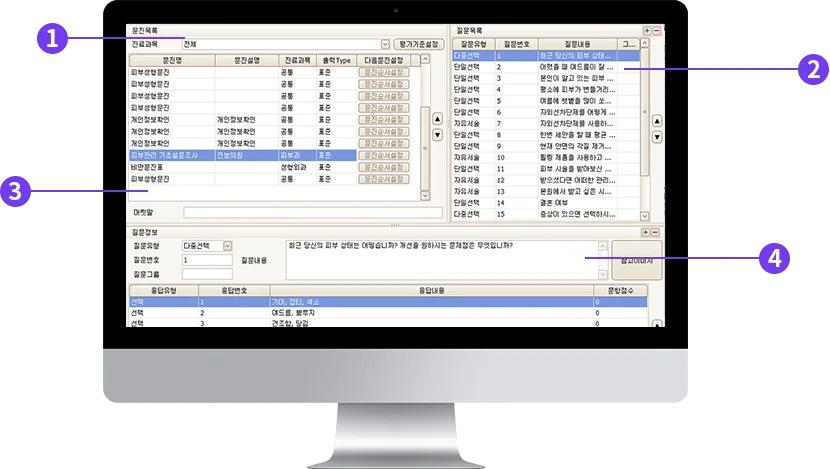The image size is (830, 469).
Task: Click the 머릿말 input field
Action: 313,213
